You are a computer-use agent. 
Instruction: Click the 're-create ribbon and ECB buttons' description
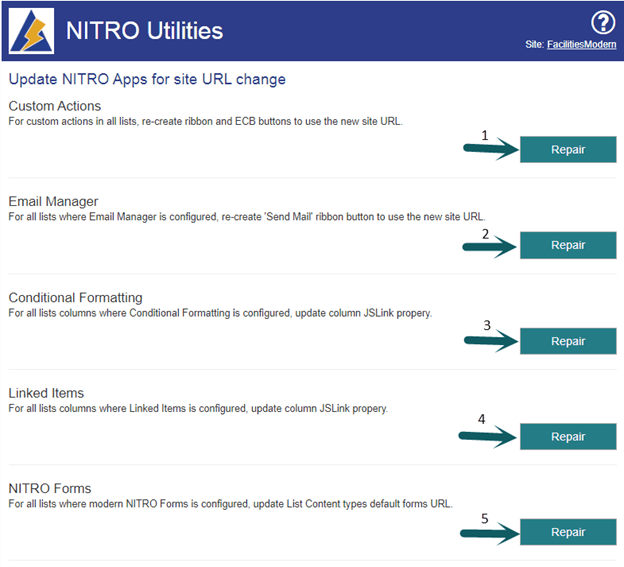[x=205, y=121]
